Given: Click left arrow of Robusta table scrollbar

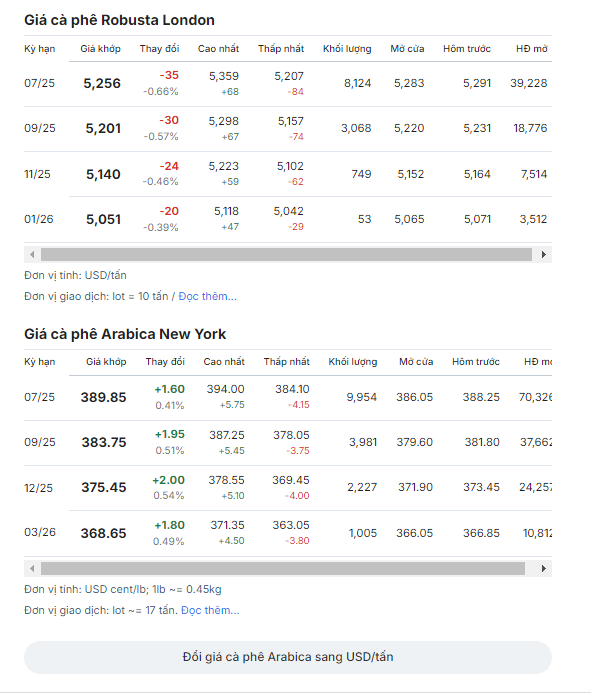Looking at the screenshot, I should tap(32, 255).
